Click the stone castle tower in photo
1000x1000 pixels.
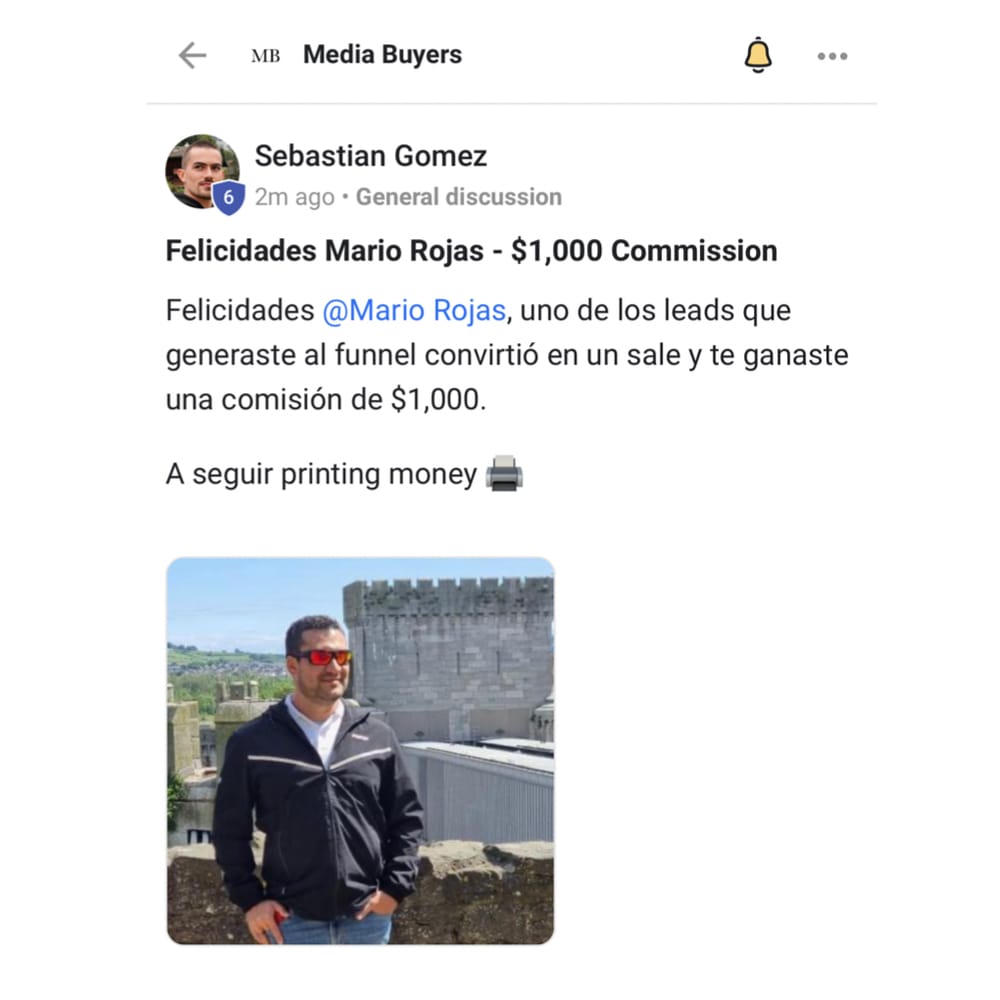point(448,657)
